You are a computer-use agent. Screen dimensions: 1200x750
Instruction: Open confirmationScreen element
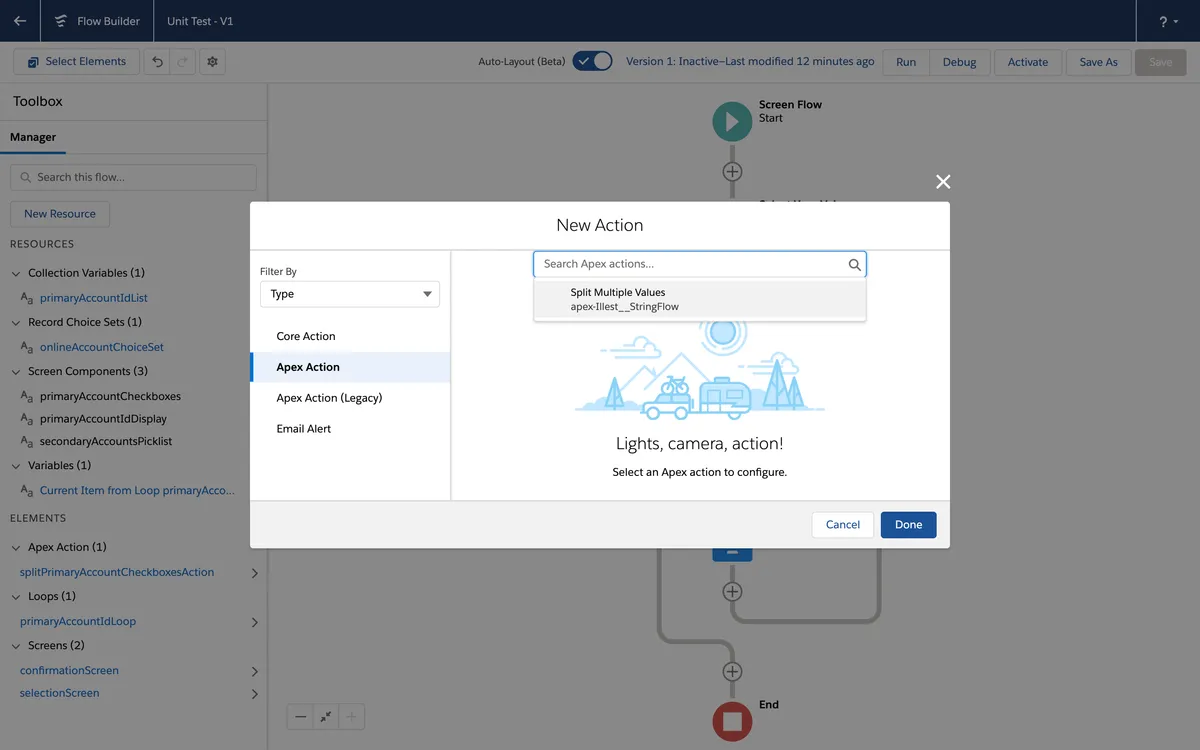[x=69, y=670]
